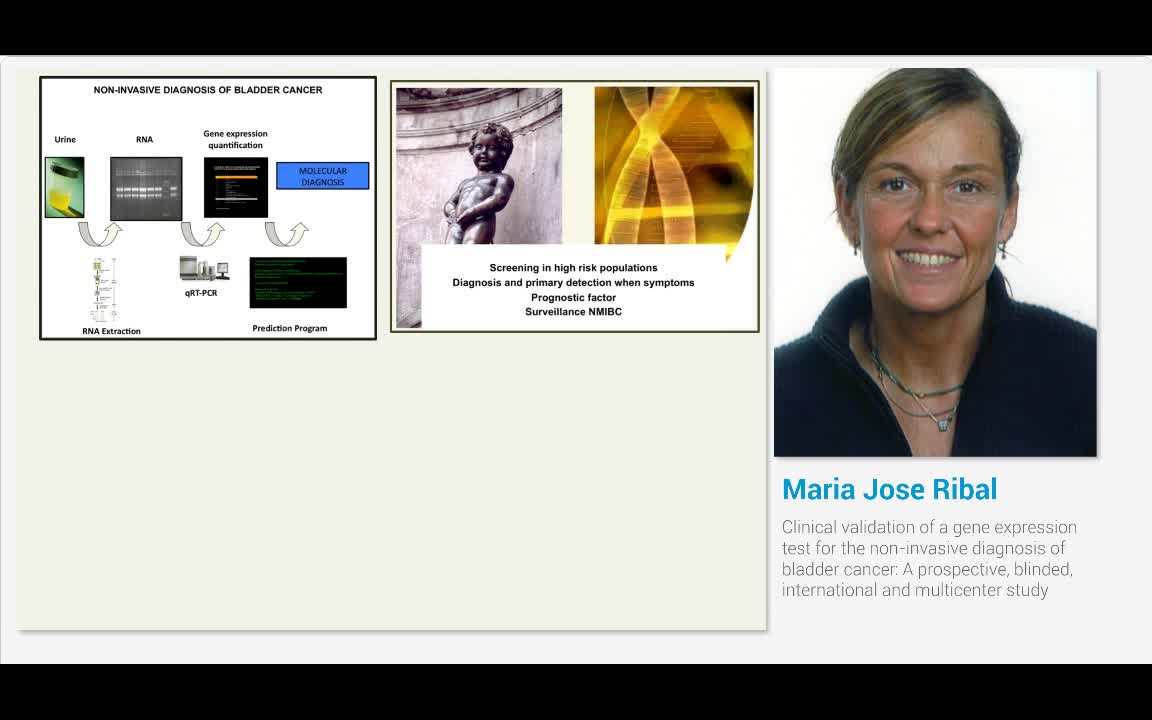1152x720 pixels.
Task: Click the RNA gel electrophoresis image
Action: tap(146, 188)
